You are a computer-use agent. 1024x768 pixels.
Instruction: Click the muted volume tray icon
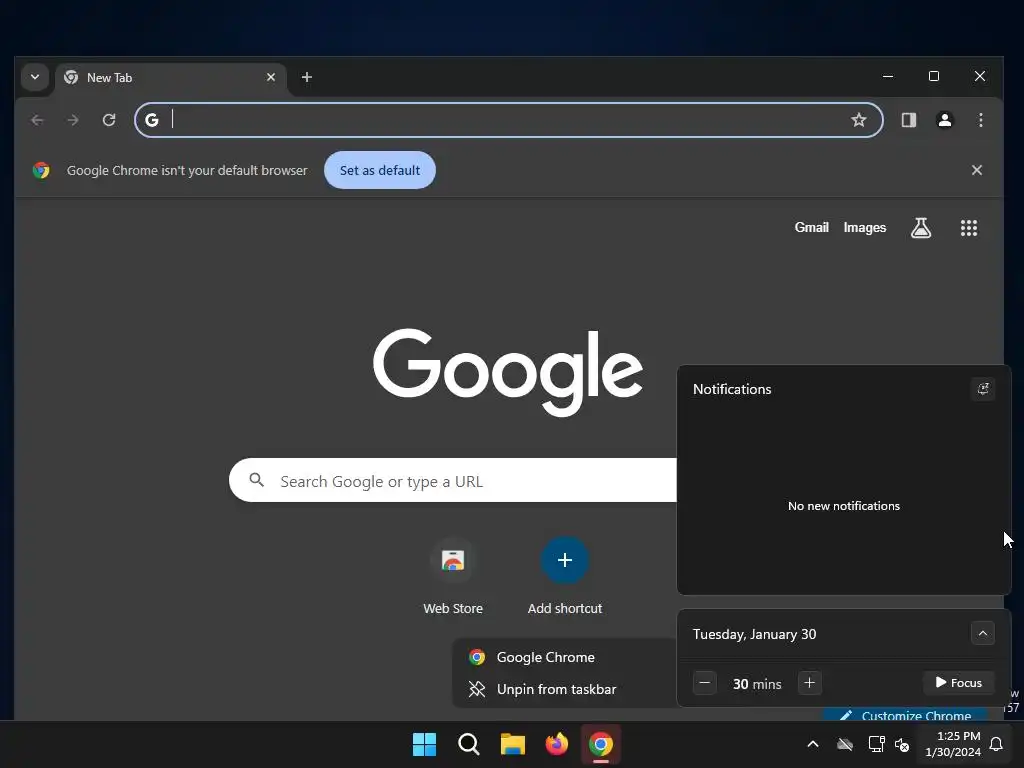(902, 744)
